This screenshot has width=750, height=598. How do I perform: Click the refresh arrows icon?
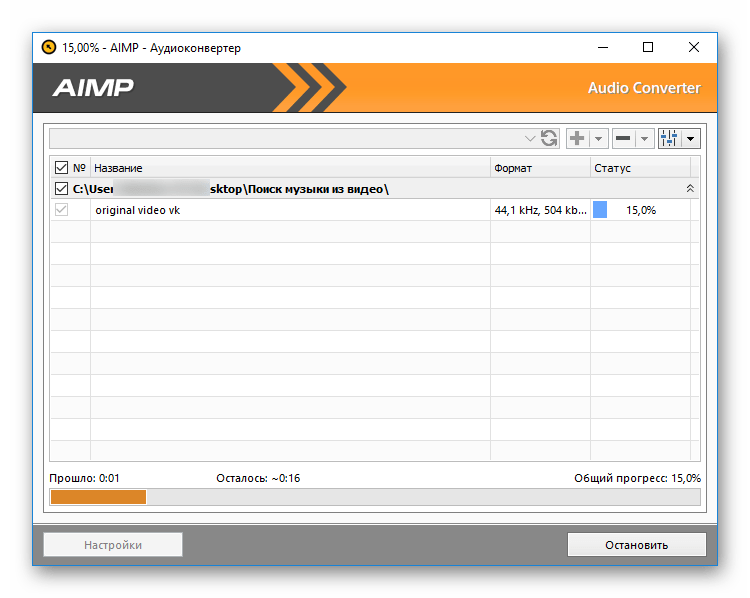(549, 139)
